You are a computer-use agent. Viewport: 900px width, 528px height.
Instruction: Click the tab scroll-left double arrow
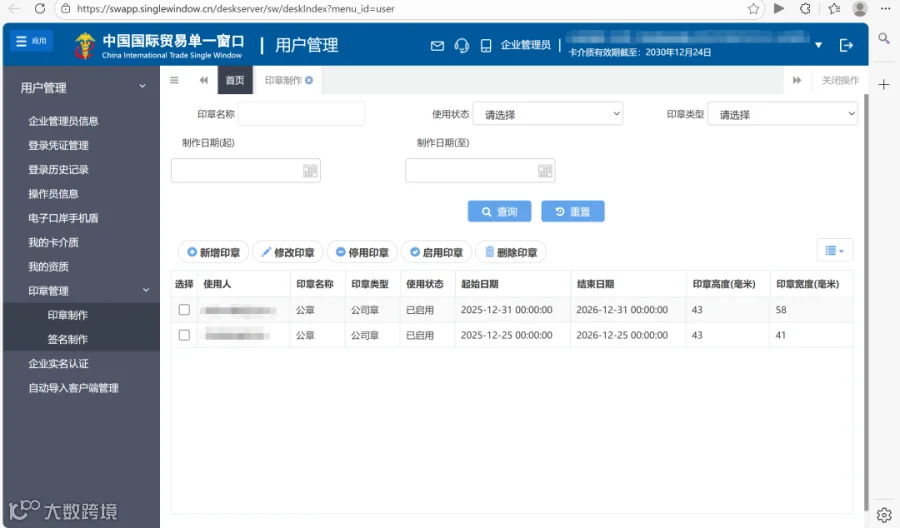203,80
